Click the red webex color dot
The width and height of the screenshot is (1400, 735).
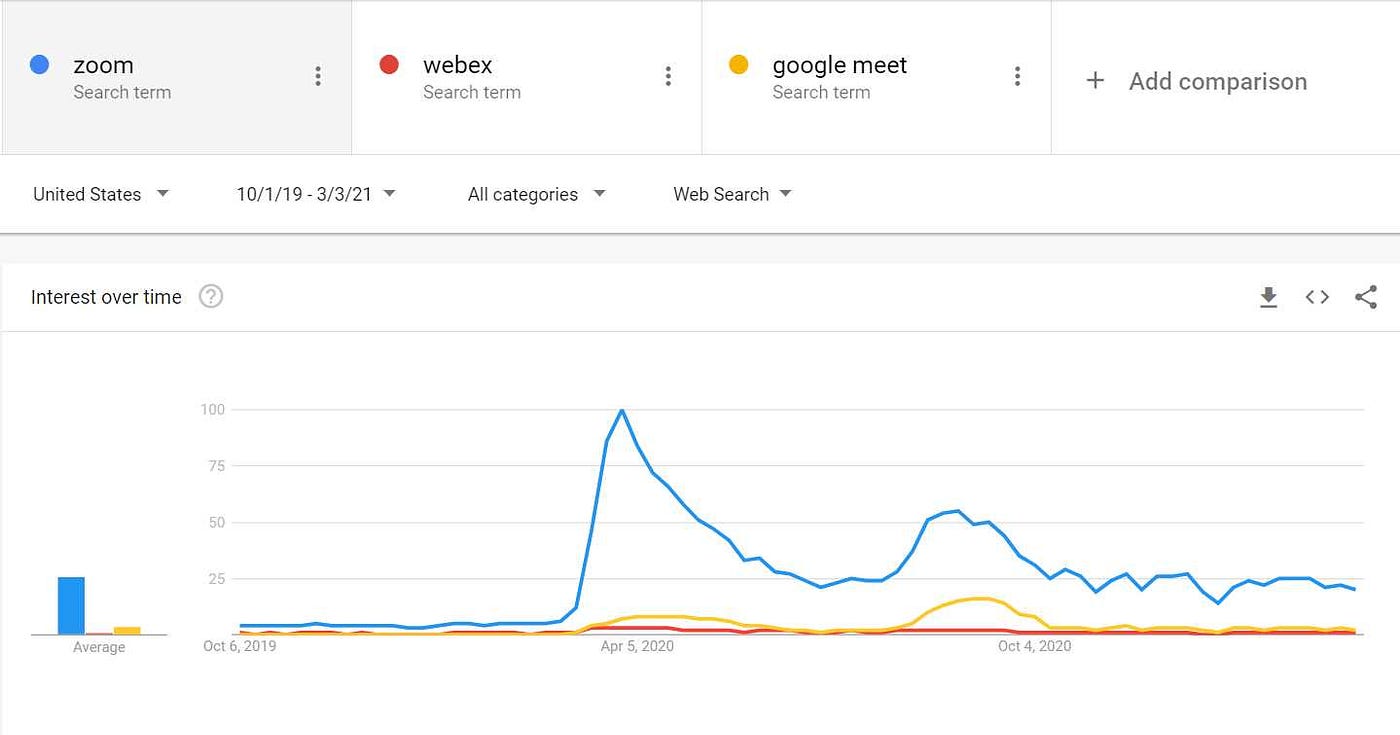pyautogui.click(x=389, y=65)
